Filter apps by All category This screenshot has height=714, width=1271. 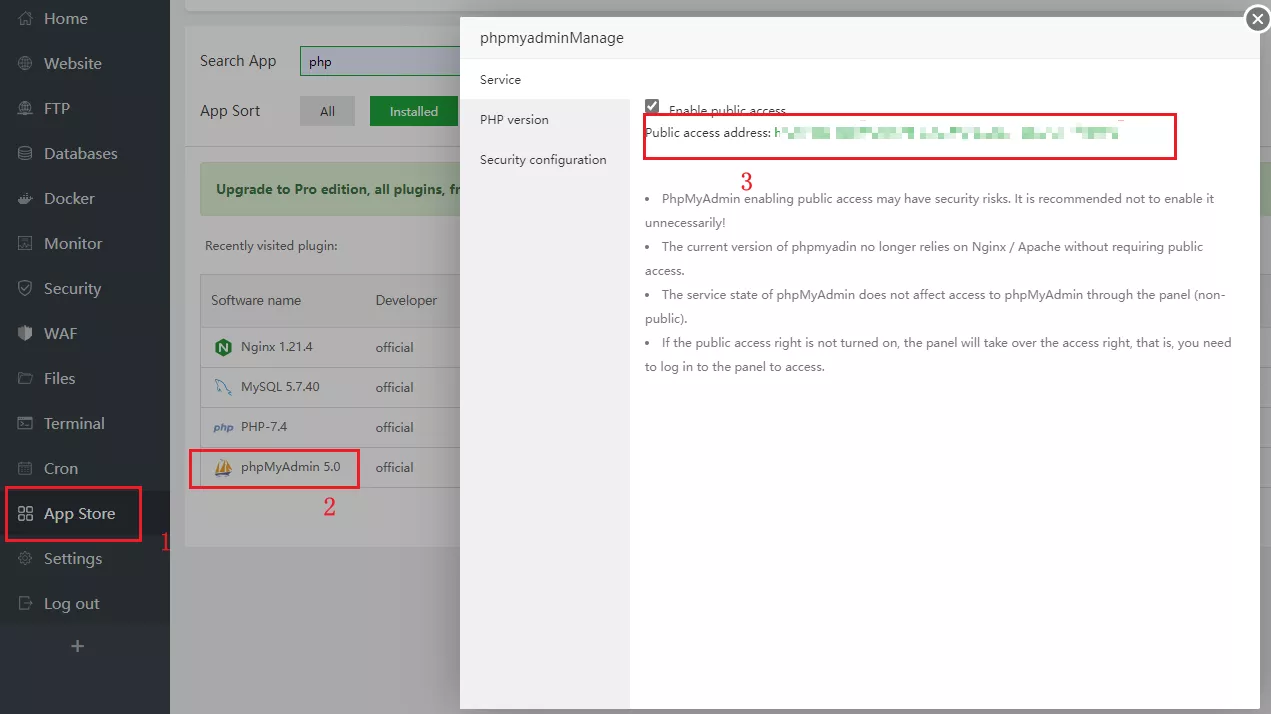(x=327, y=111)
